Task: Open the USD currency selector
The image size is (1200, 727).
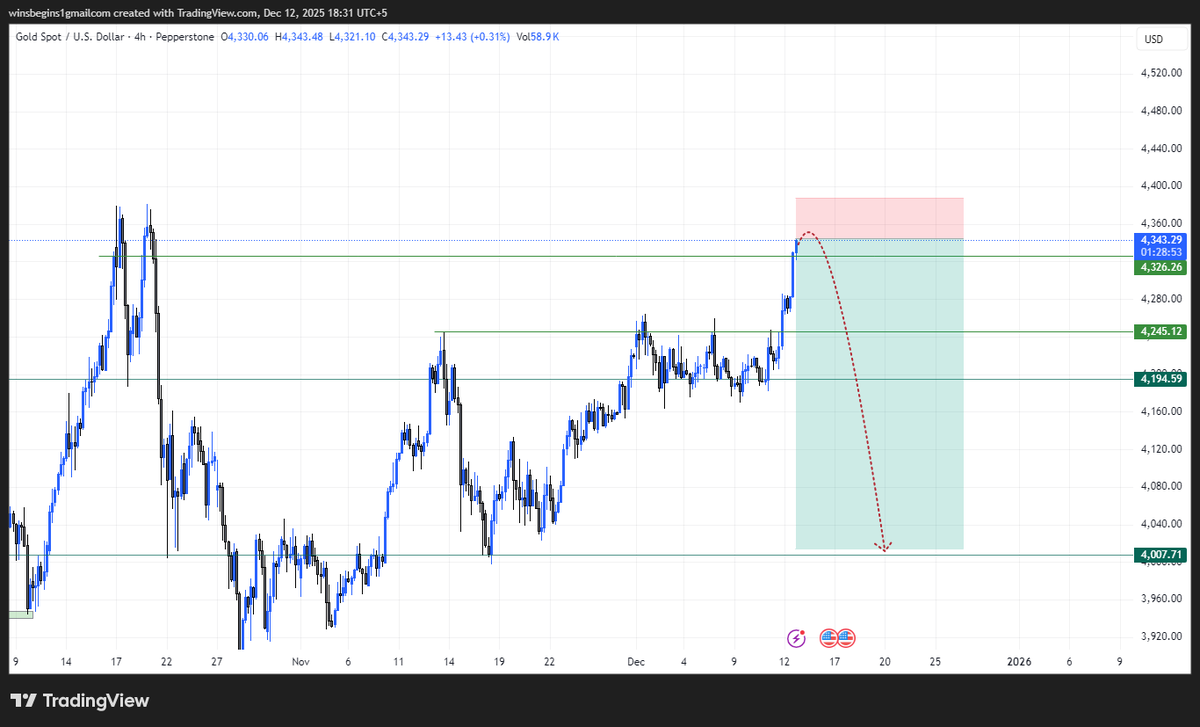Action: pos(1154,39)
